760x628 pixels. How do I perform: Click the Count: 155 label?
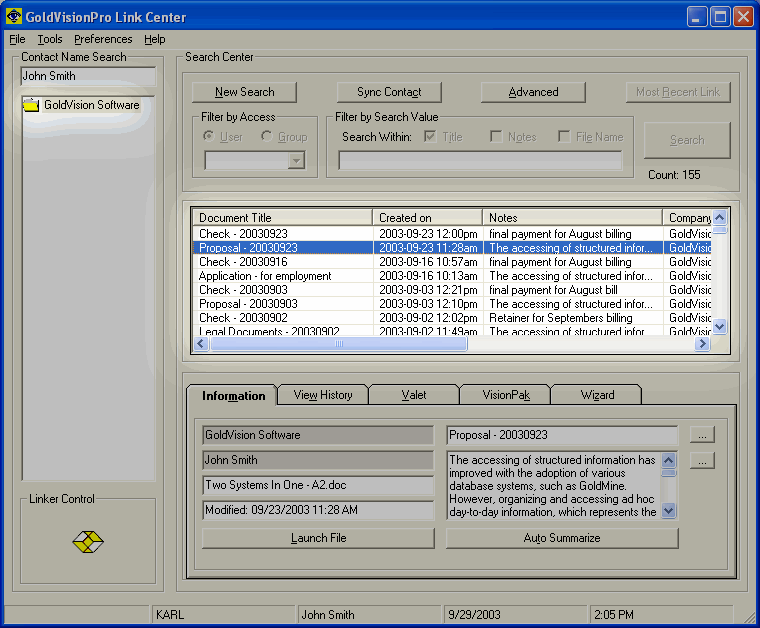click(x=674, y=175)
